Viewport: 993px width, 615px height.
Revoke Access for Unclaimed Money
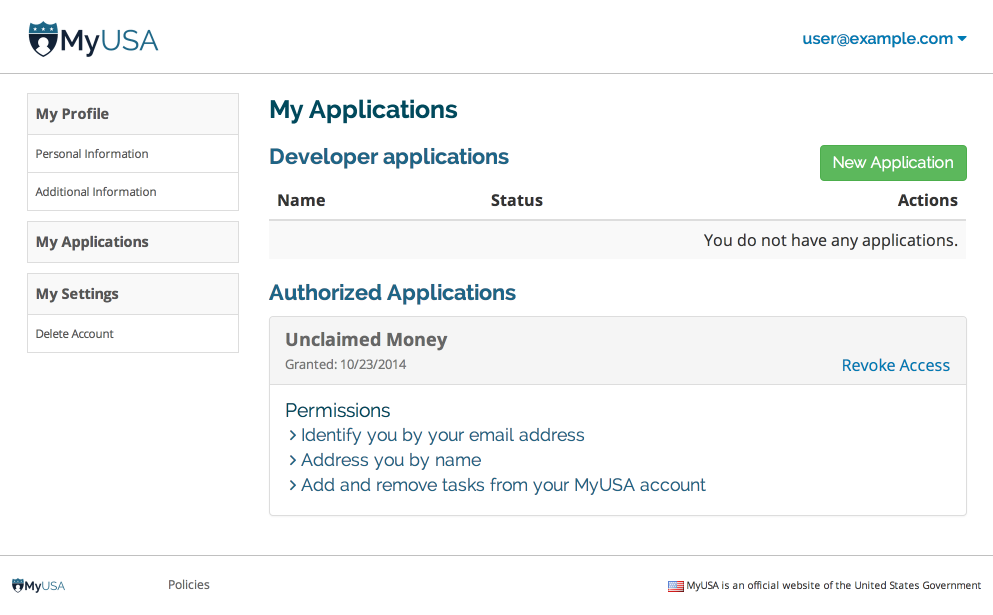coord(895,365)
